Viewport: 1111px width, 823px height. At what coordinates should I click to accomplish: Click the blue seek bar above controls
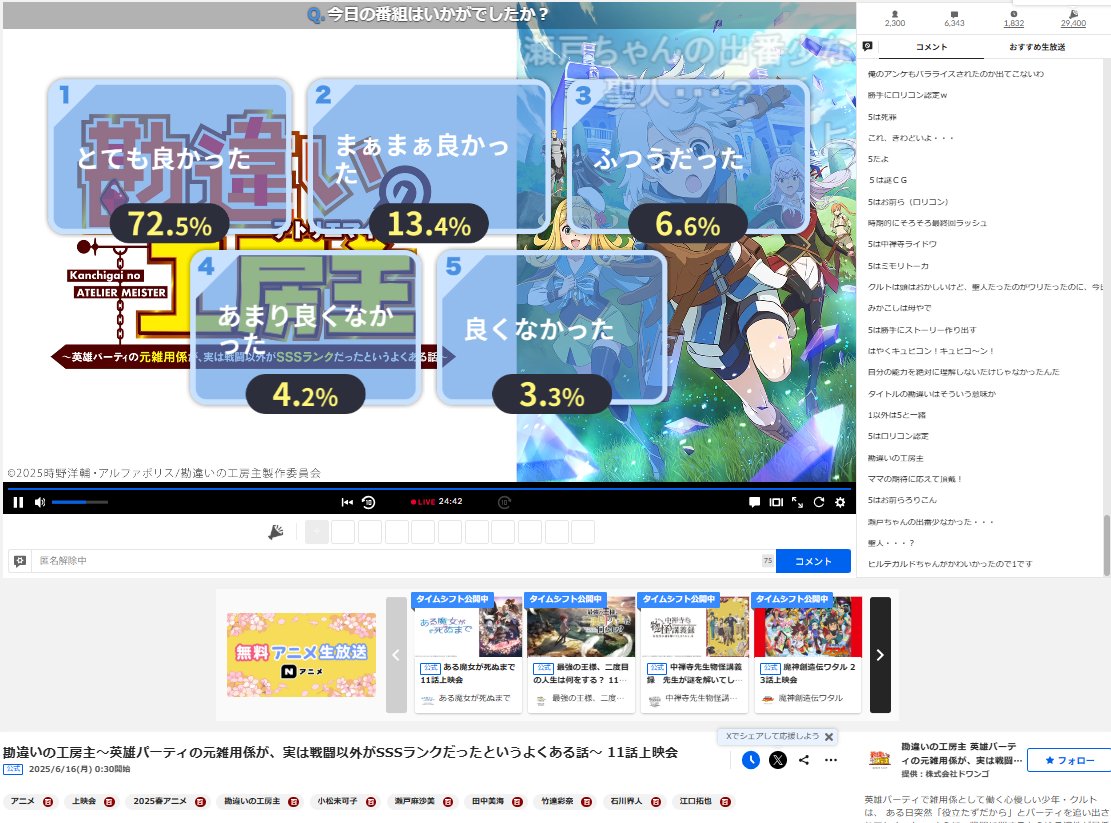pyautogui.click(x=429, y=488)
